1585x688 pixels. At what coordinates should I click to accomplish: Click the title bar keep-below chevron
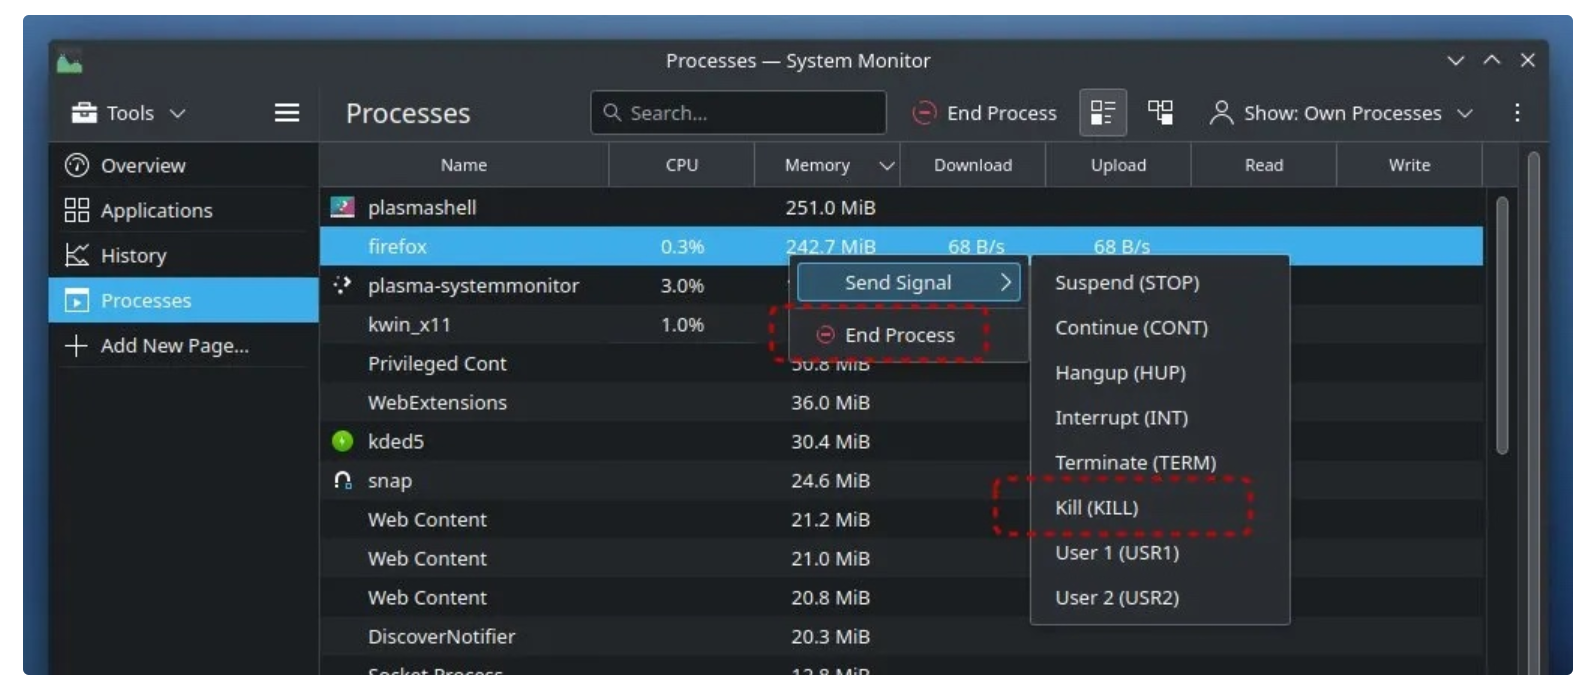pos(1455,61)
